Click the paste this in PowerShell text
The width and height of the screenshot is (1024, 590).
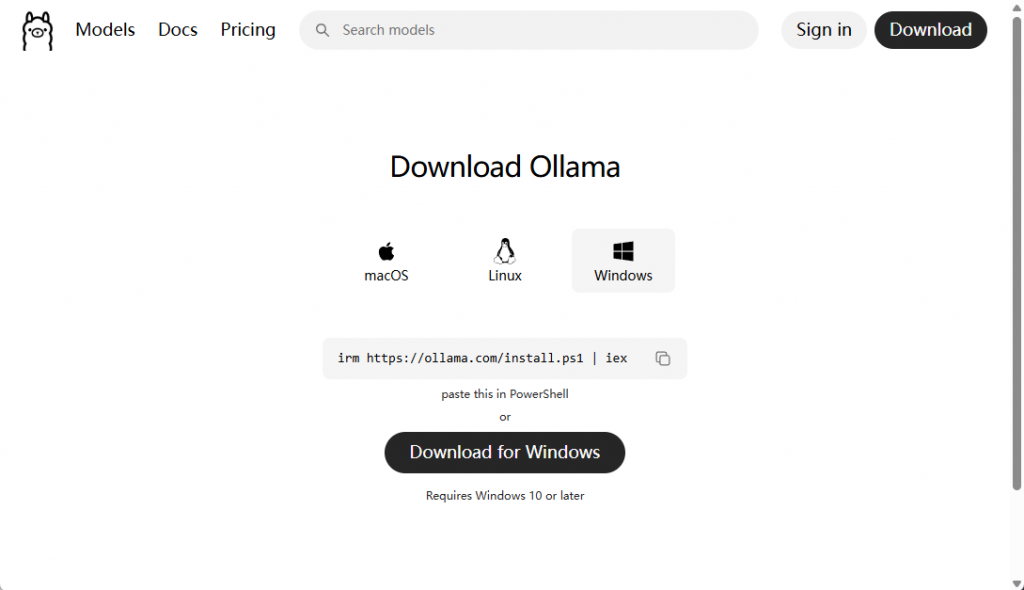point(505,394)
